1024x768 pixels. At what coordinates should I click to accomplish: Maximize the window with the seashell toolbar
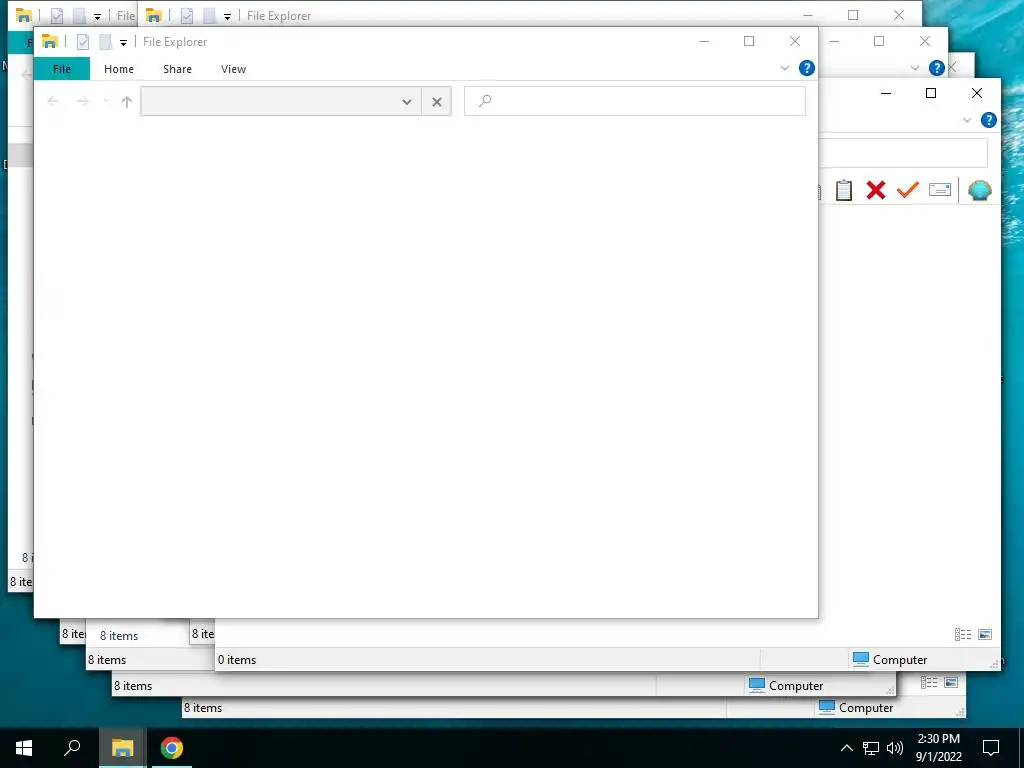[931, 93]
